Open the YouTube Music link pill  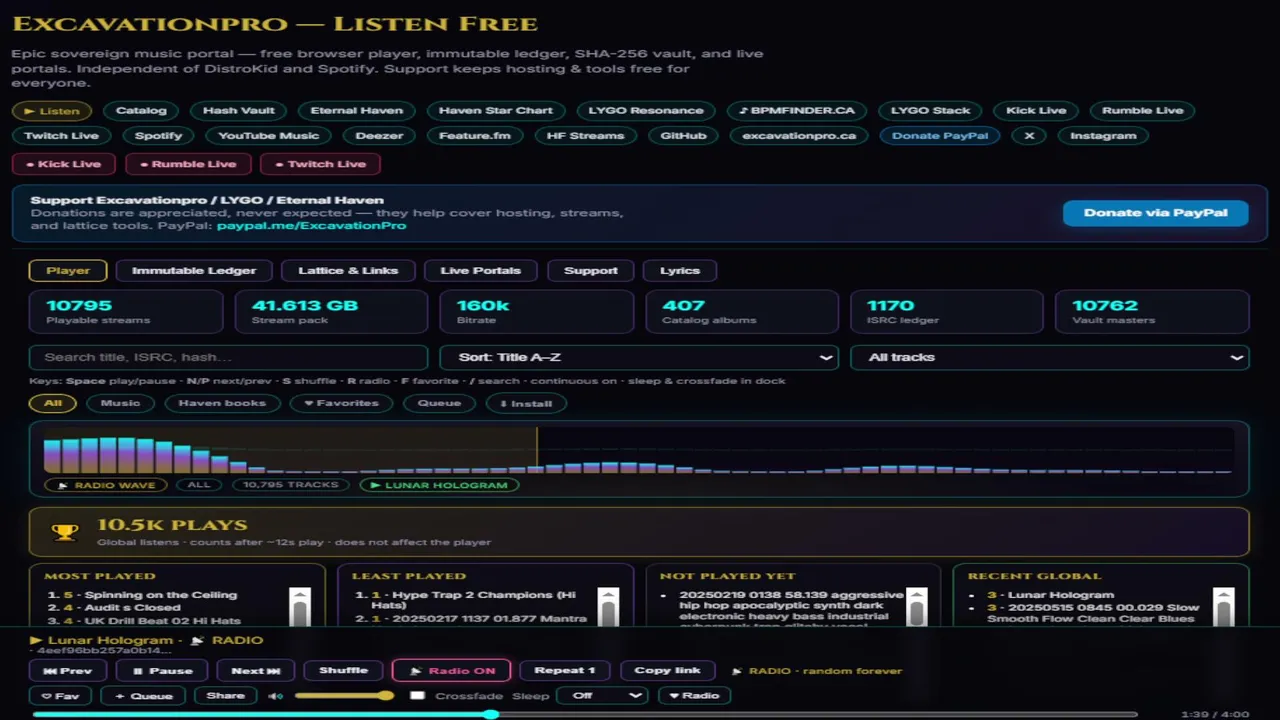[x=269, y=136]
